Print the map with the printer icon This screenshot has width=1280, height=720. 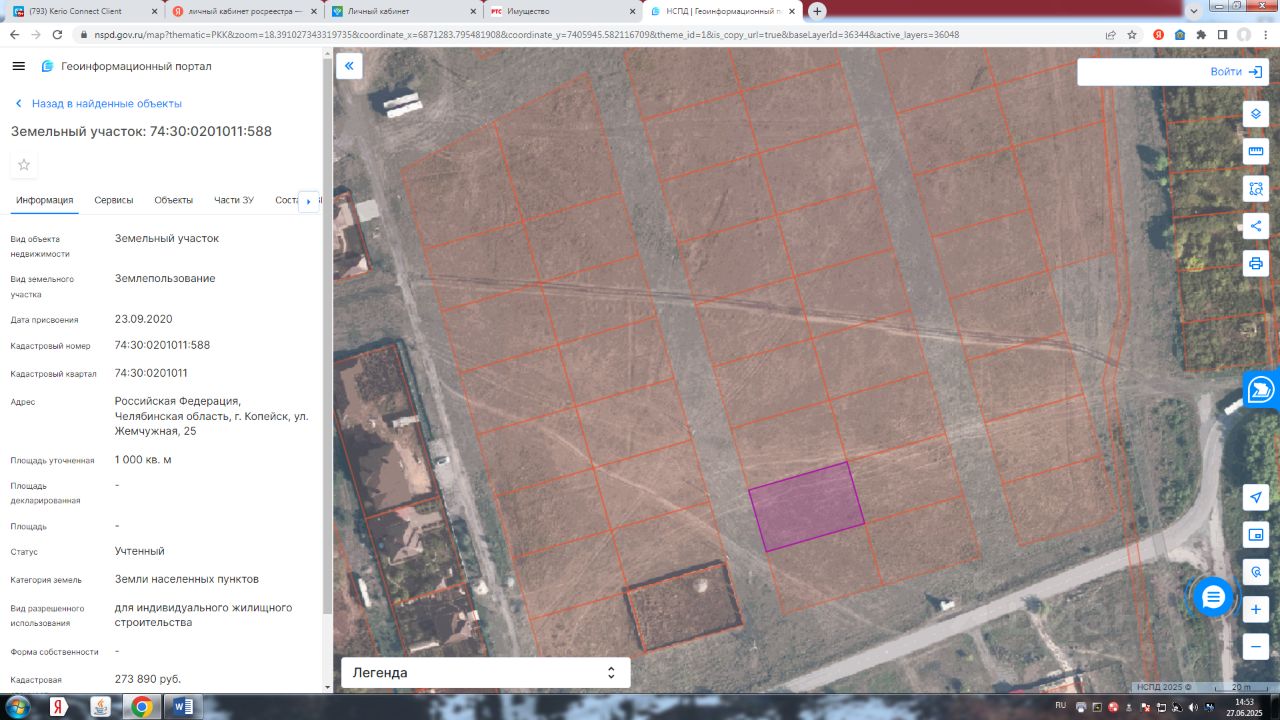(x=1256, y=263)
